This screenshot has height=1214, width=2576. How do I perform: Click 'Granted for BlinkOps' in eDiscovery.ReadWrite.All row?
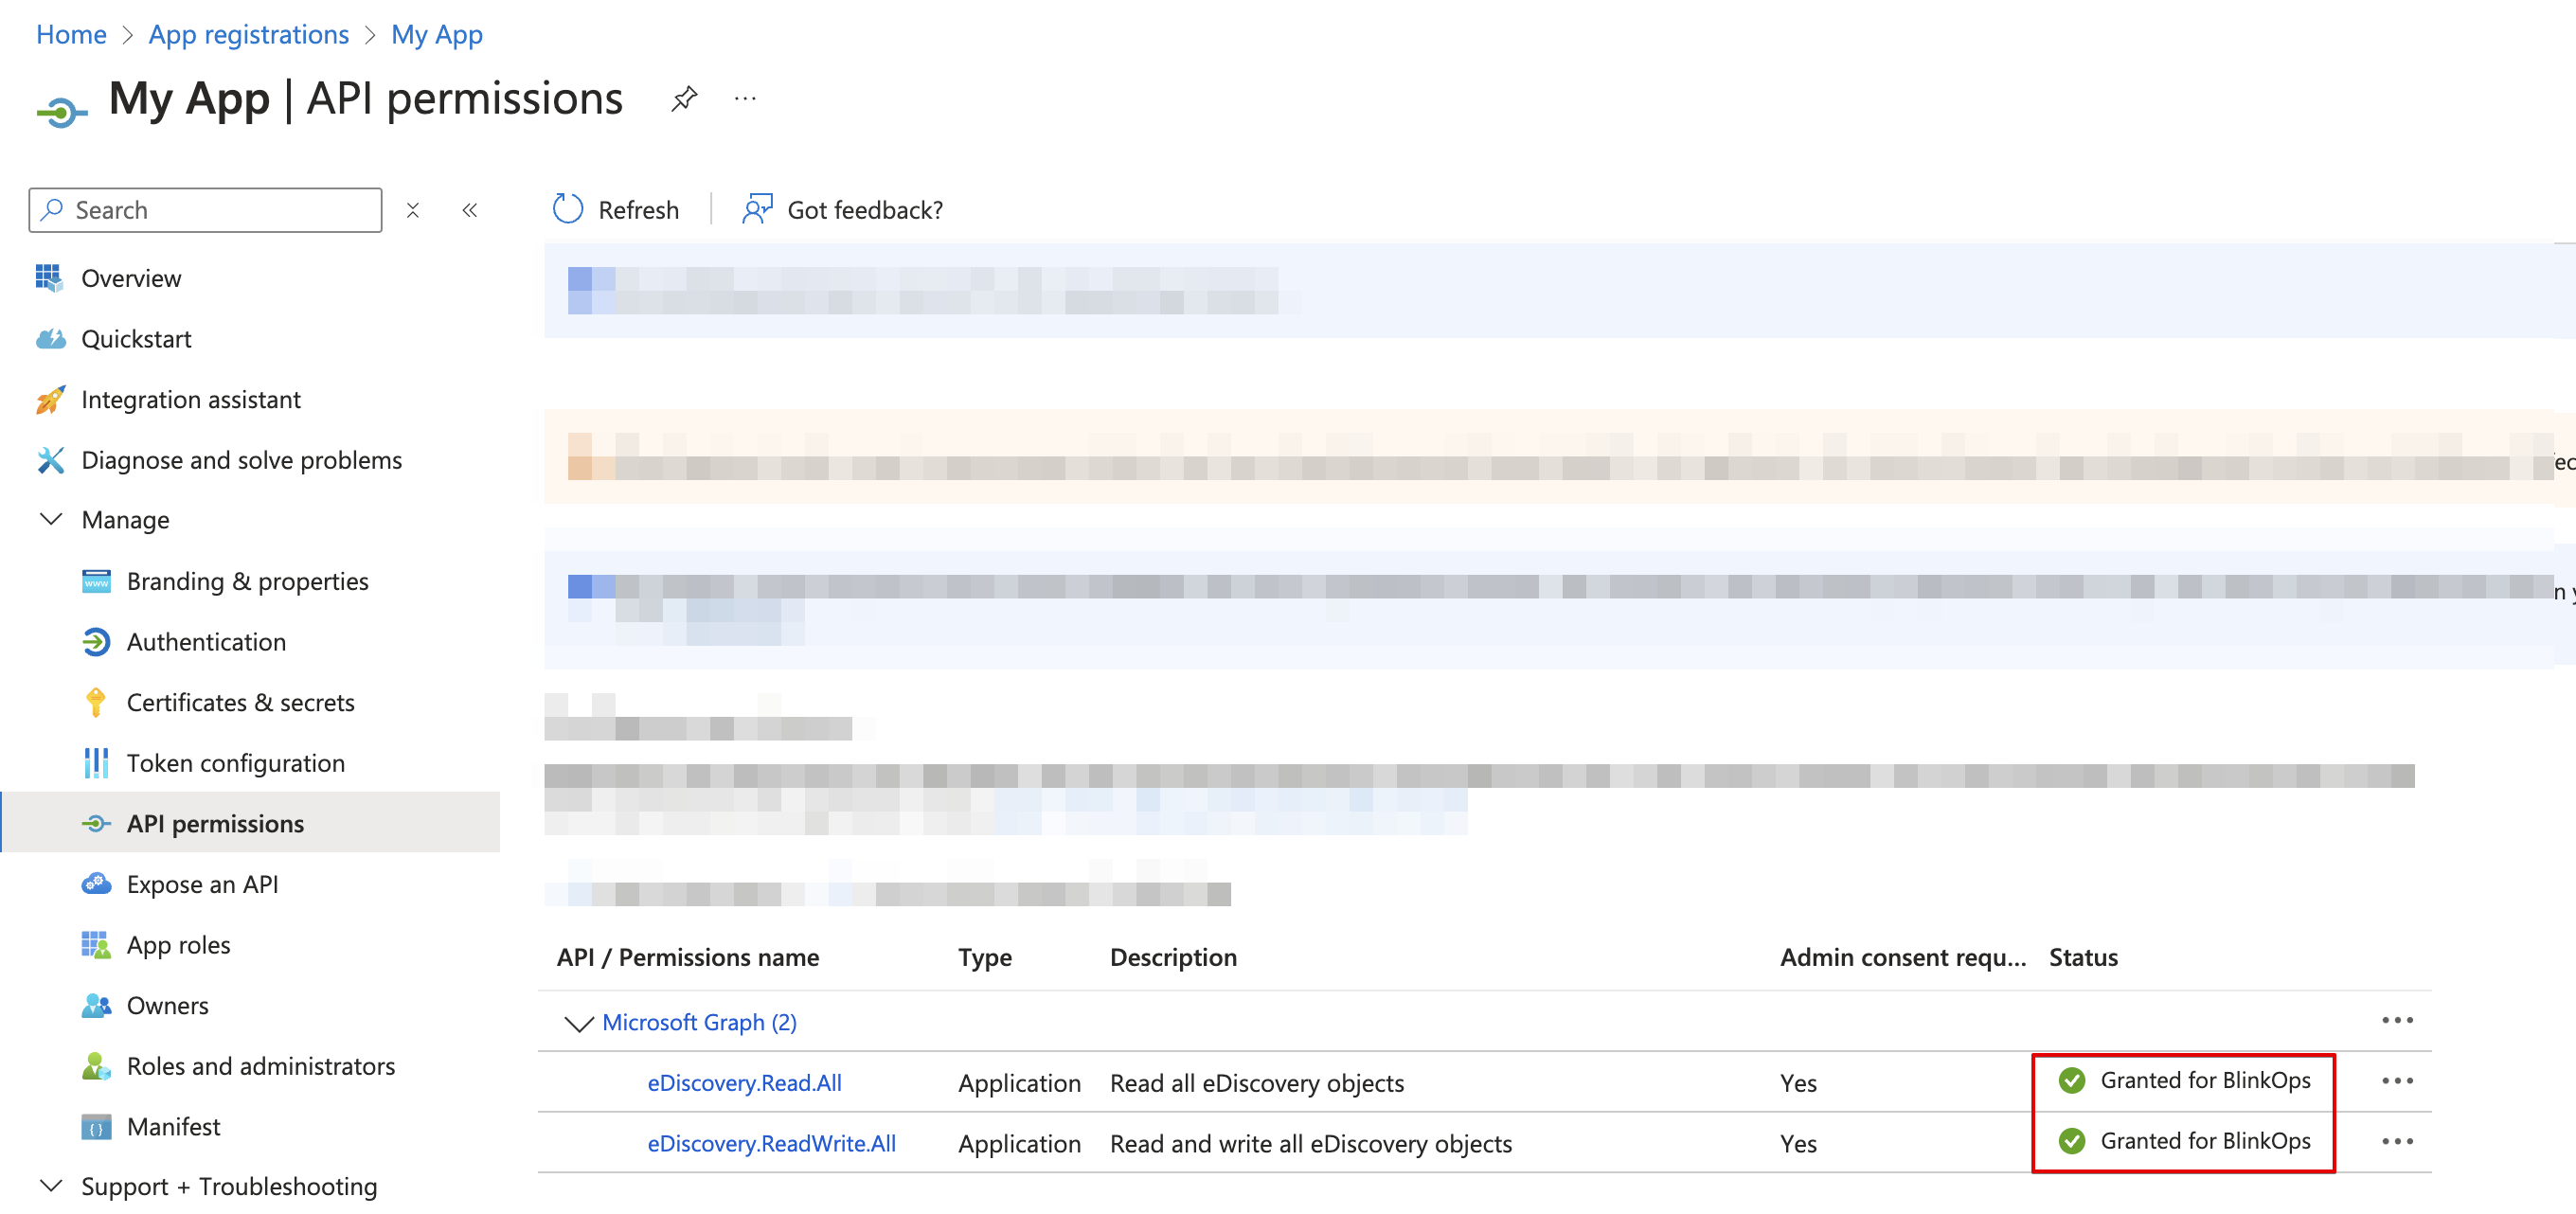click(x=2205, y=1141)
